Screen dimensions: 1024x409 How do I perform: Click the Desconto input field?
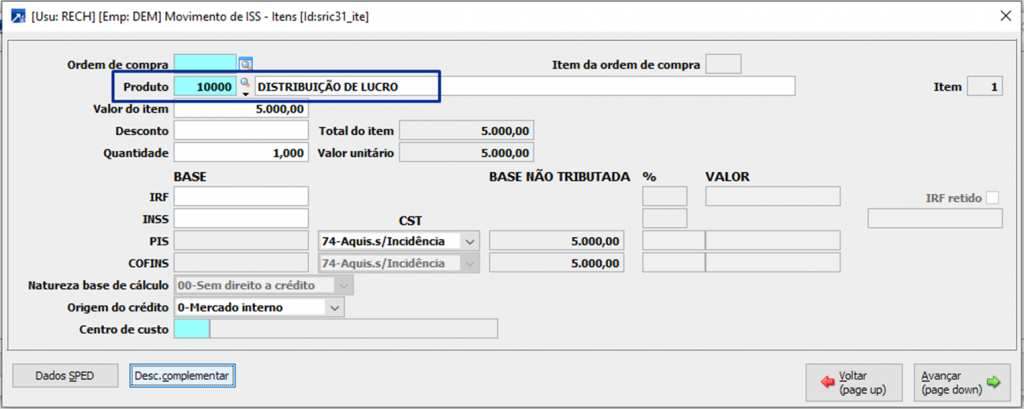[241, 131]
